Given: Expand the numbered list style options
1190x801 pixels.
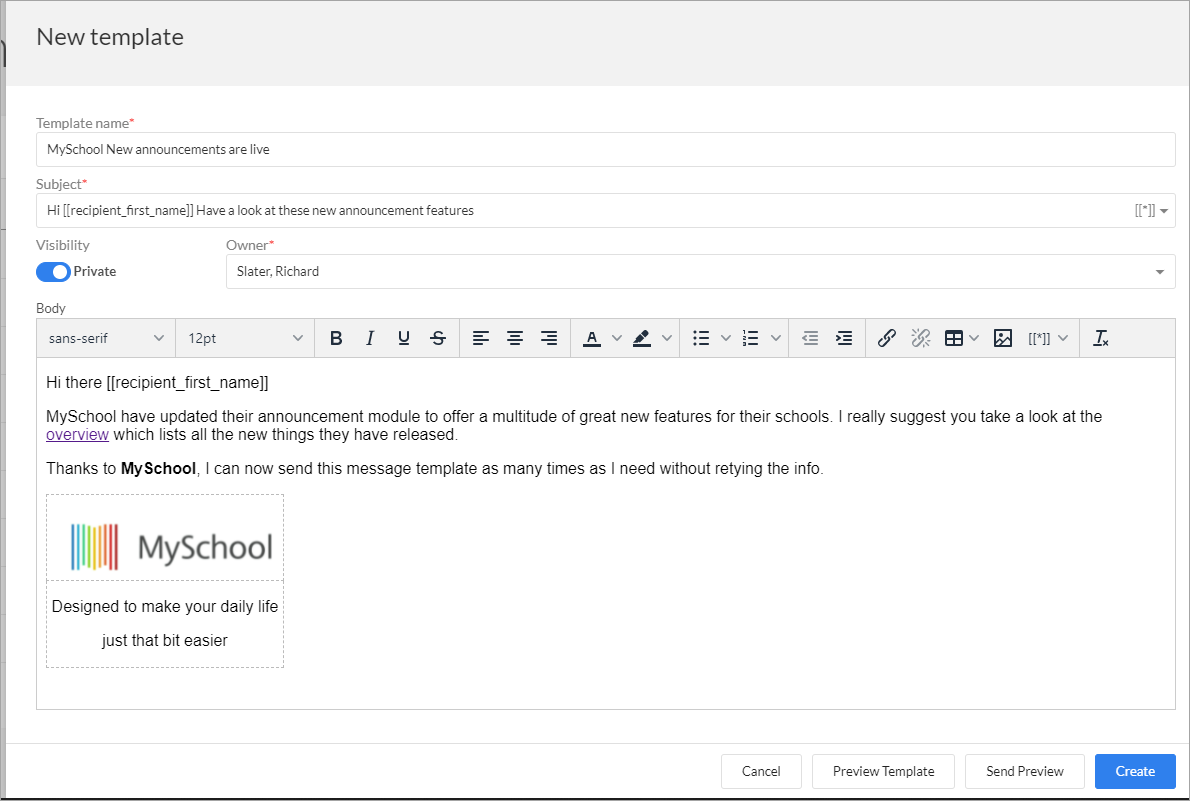Looking at the screenshot, I should coord(776,339).
